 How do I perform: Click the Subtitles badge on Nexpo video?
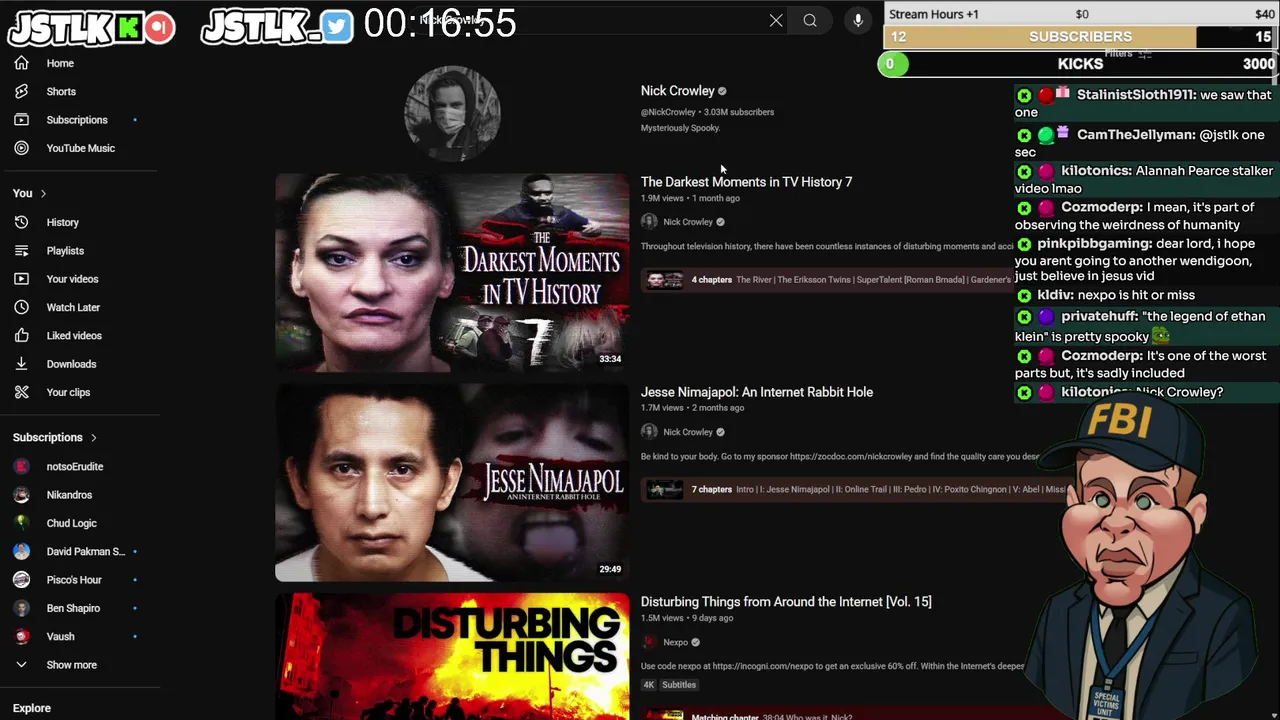pos(679,685)
